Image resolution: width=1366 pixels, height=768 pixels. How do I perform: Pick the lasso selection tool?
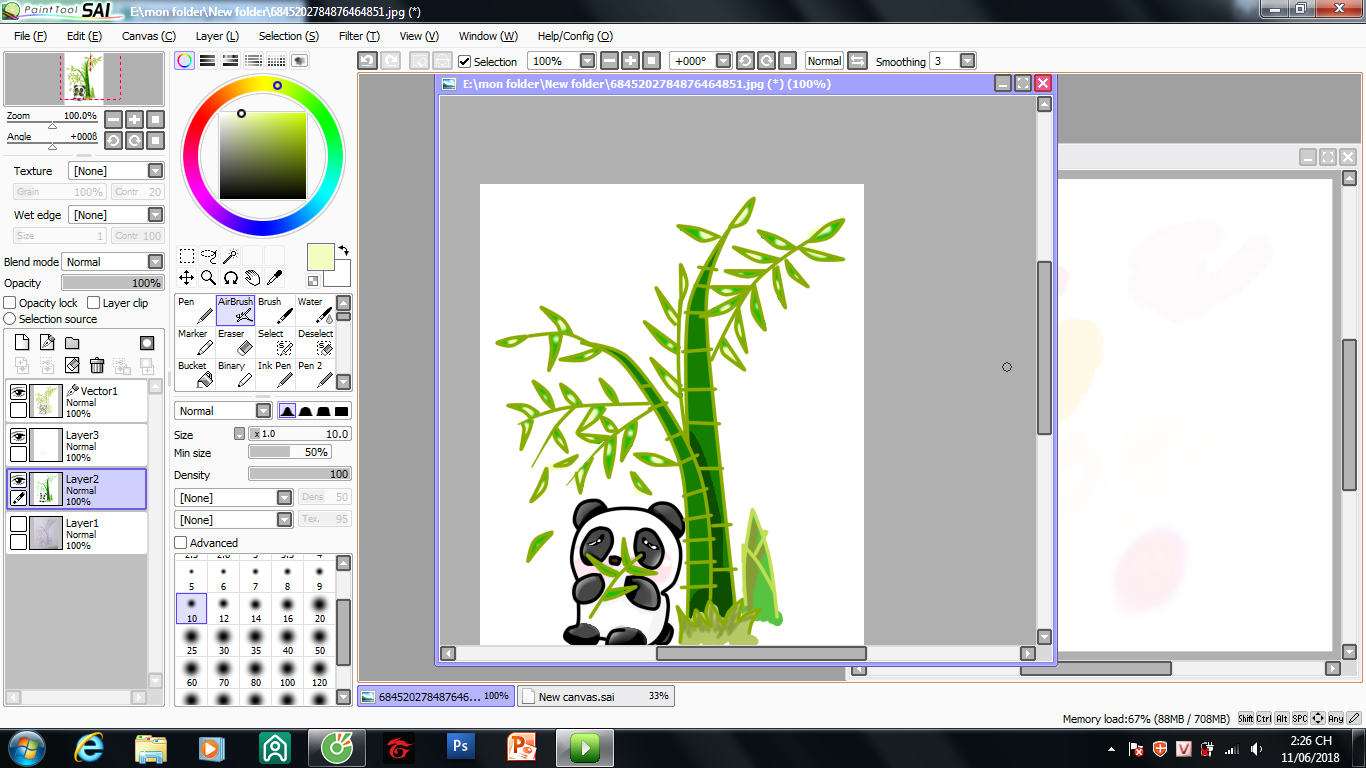(x=208, y=256)
